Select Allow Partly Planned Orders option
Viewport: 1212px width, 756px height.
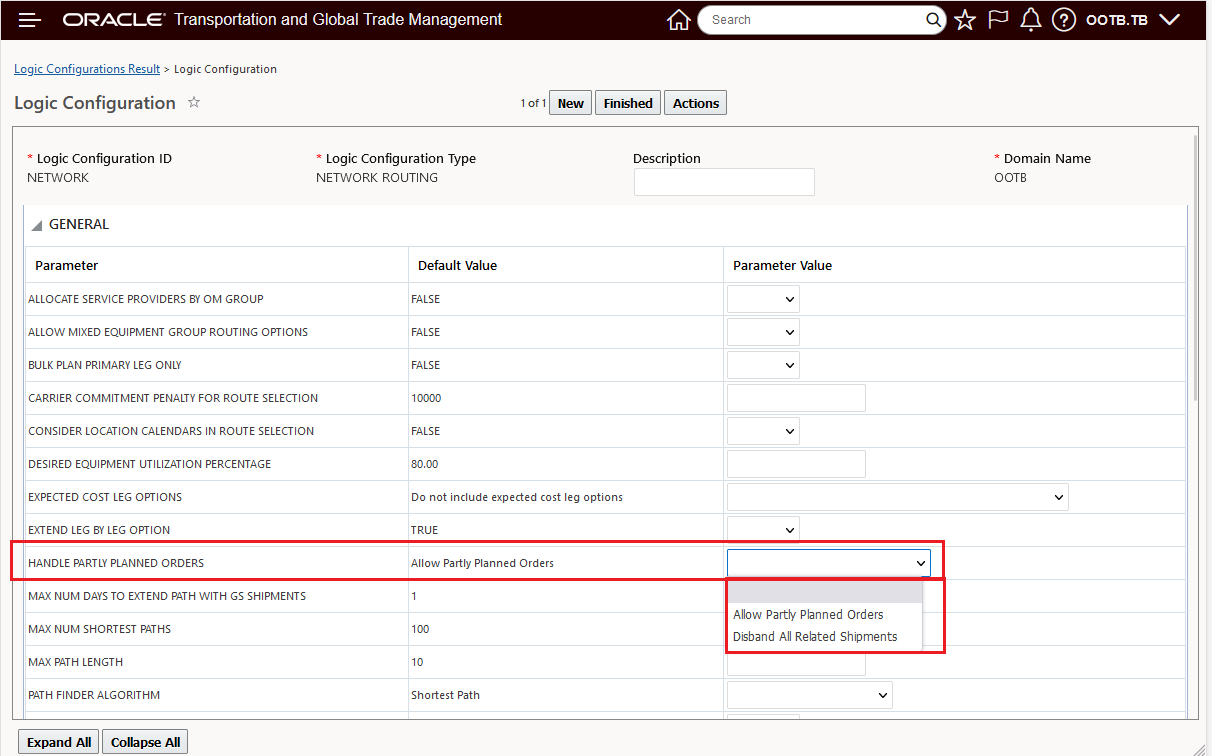click(x=808, y=615)
